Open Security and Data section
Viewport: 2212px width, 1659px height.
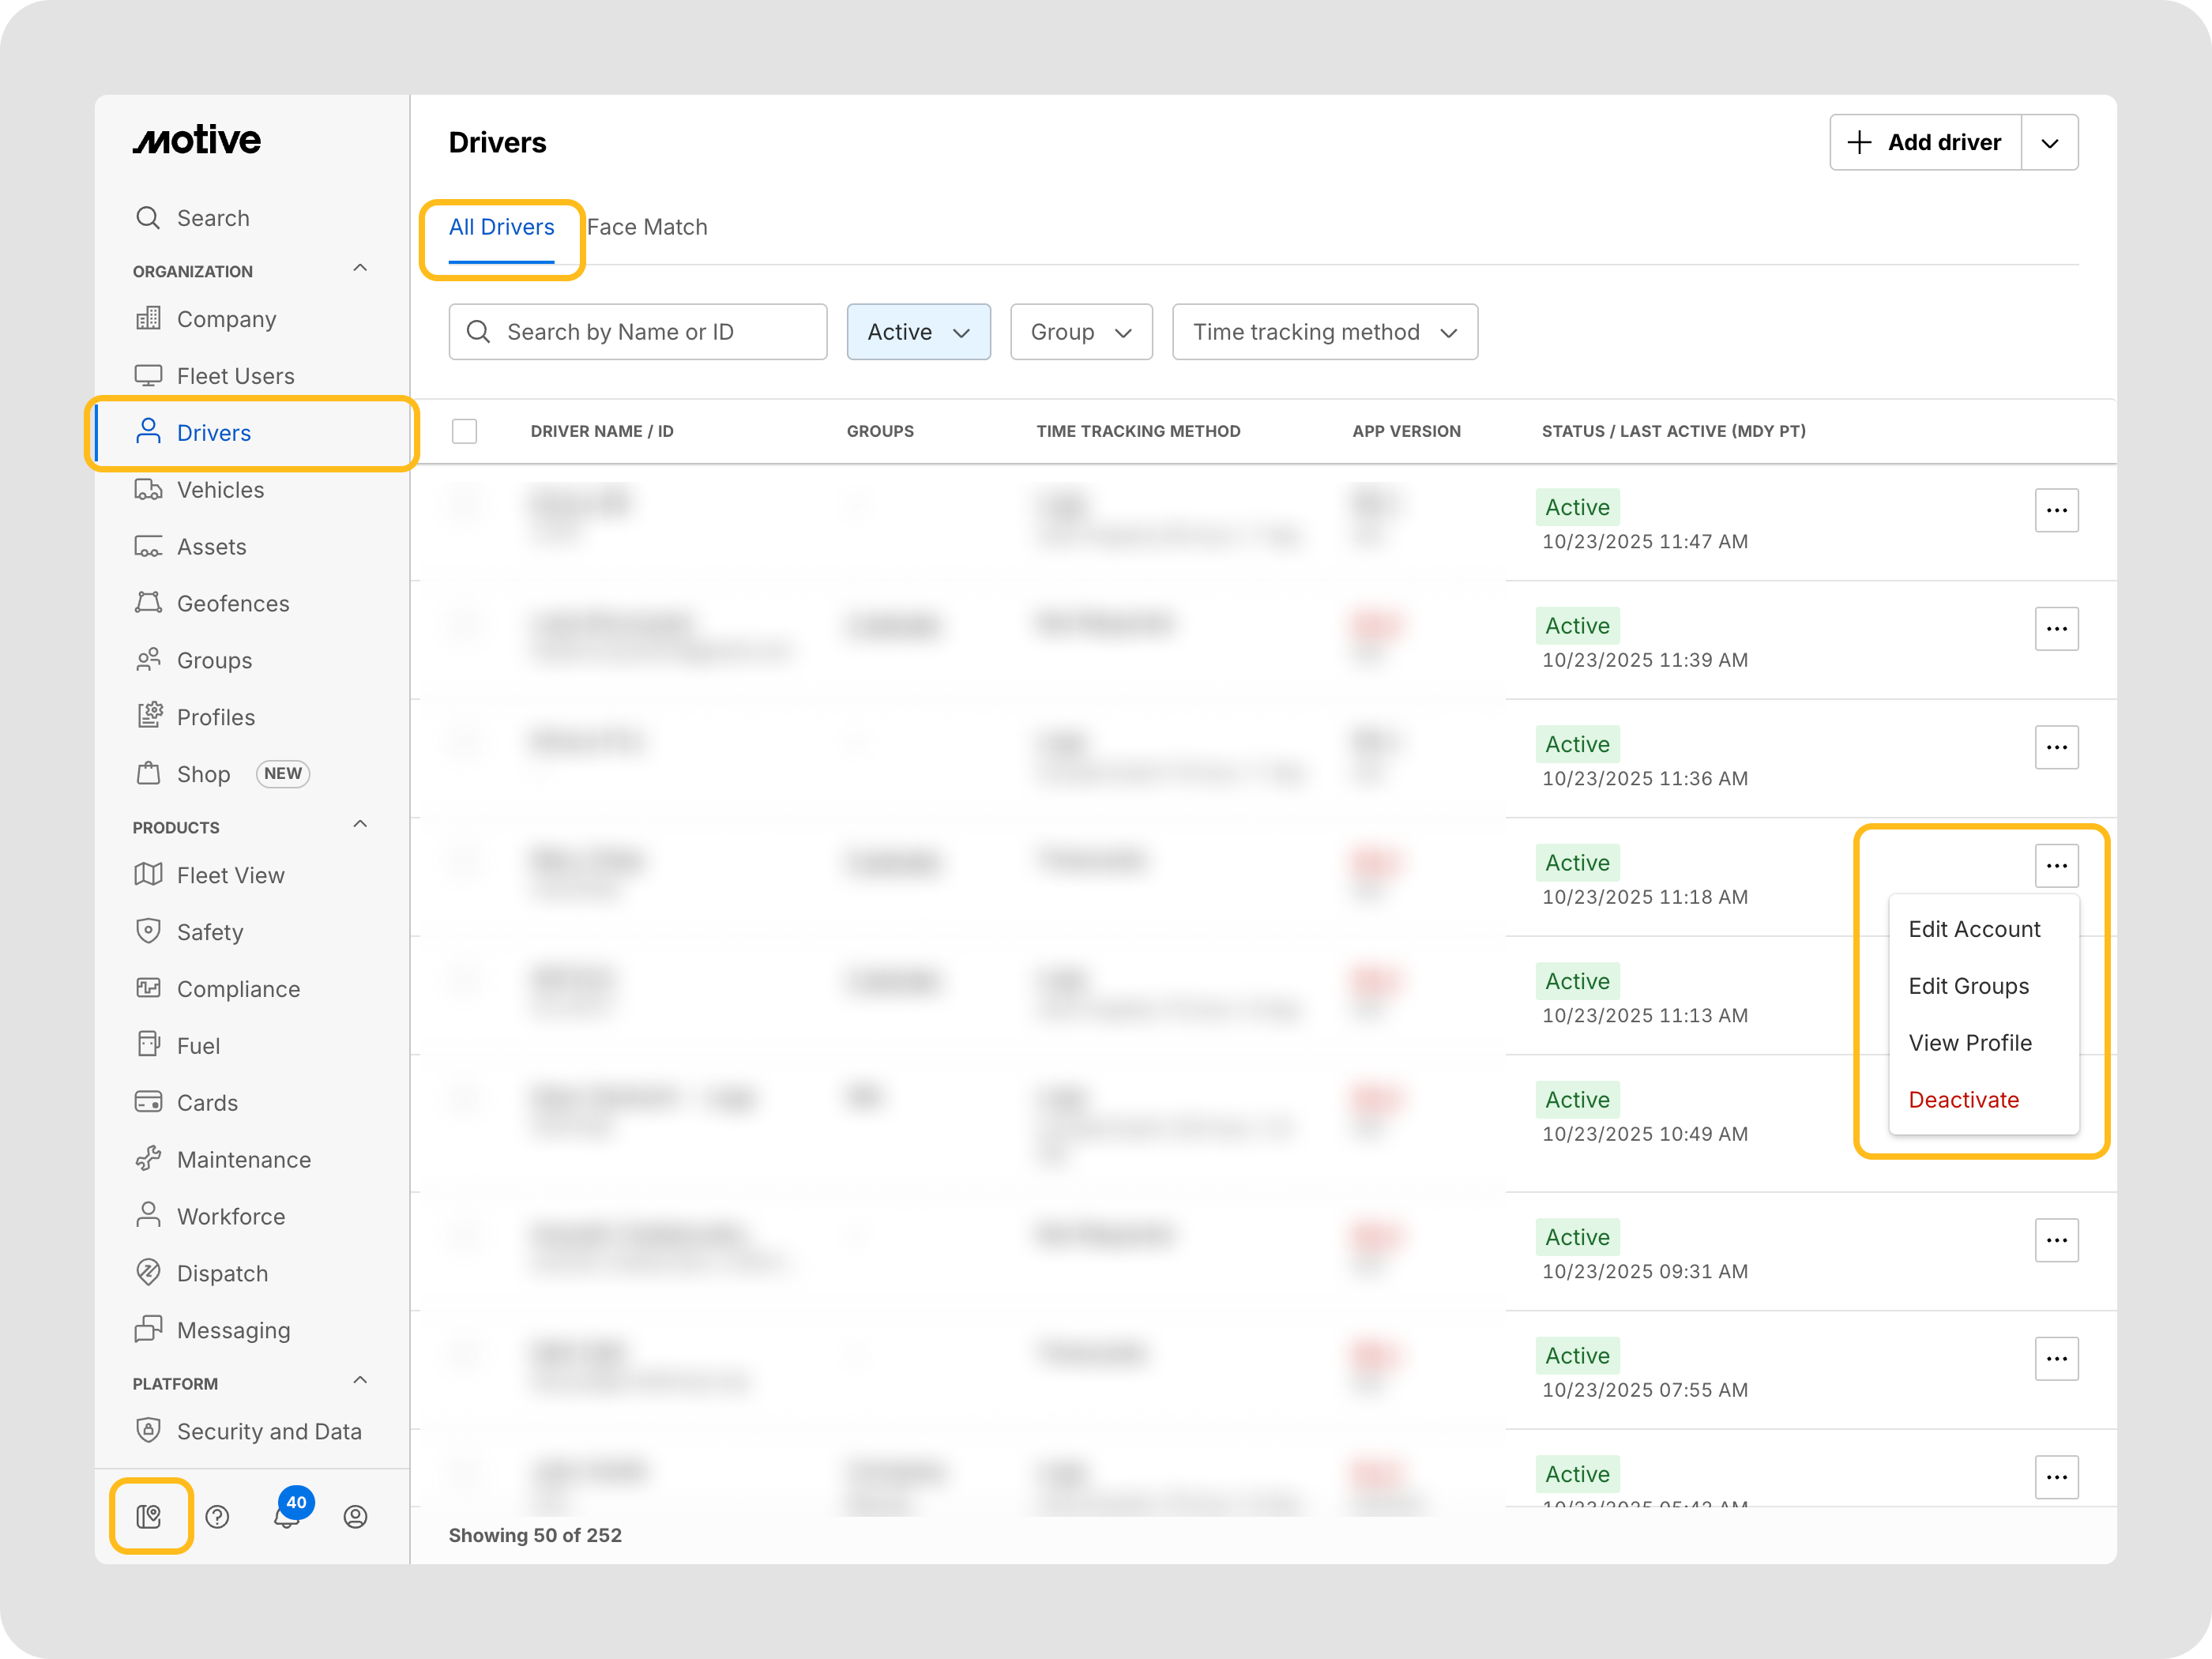coord(268,1431)
